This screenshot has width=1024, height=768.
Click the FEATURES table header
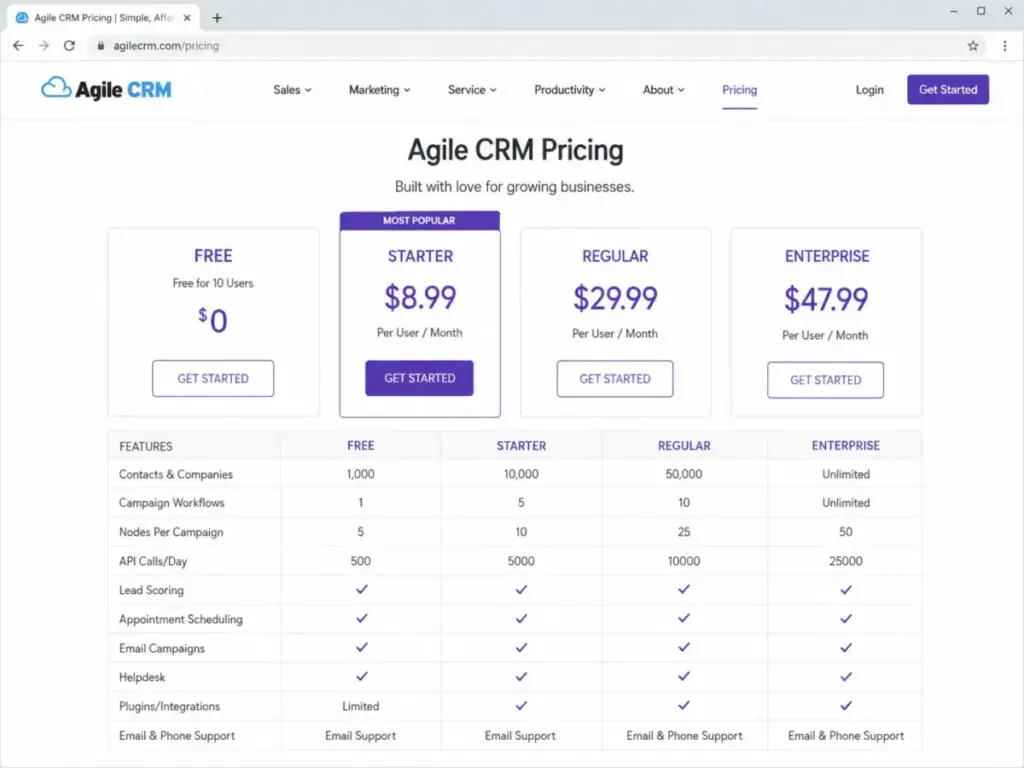click(146, 447)
